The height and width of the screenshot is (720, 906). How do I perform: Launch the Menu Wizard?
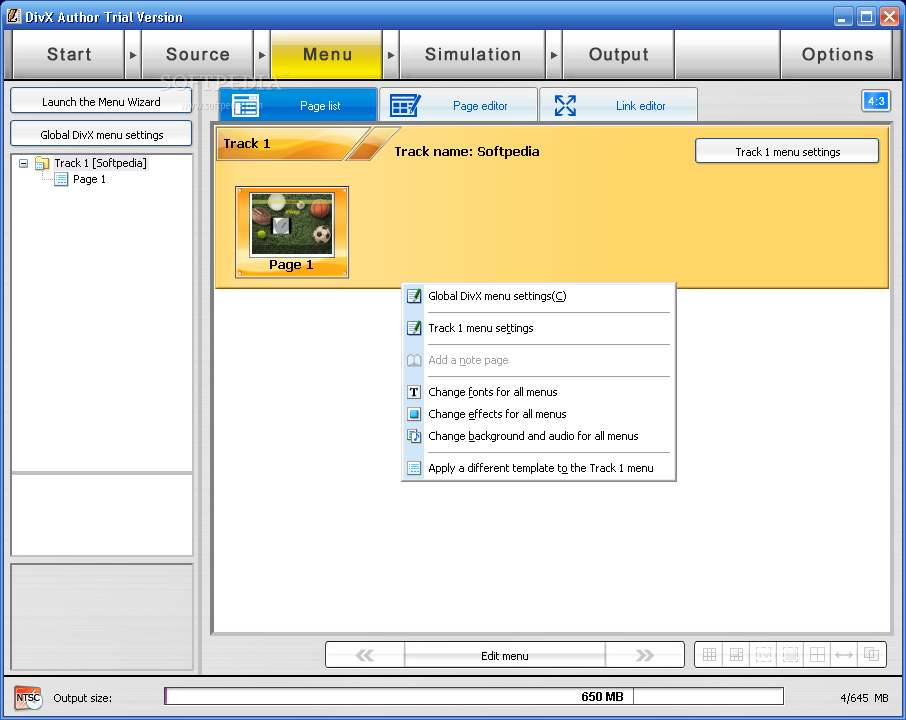coord(101,101)
